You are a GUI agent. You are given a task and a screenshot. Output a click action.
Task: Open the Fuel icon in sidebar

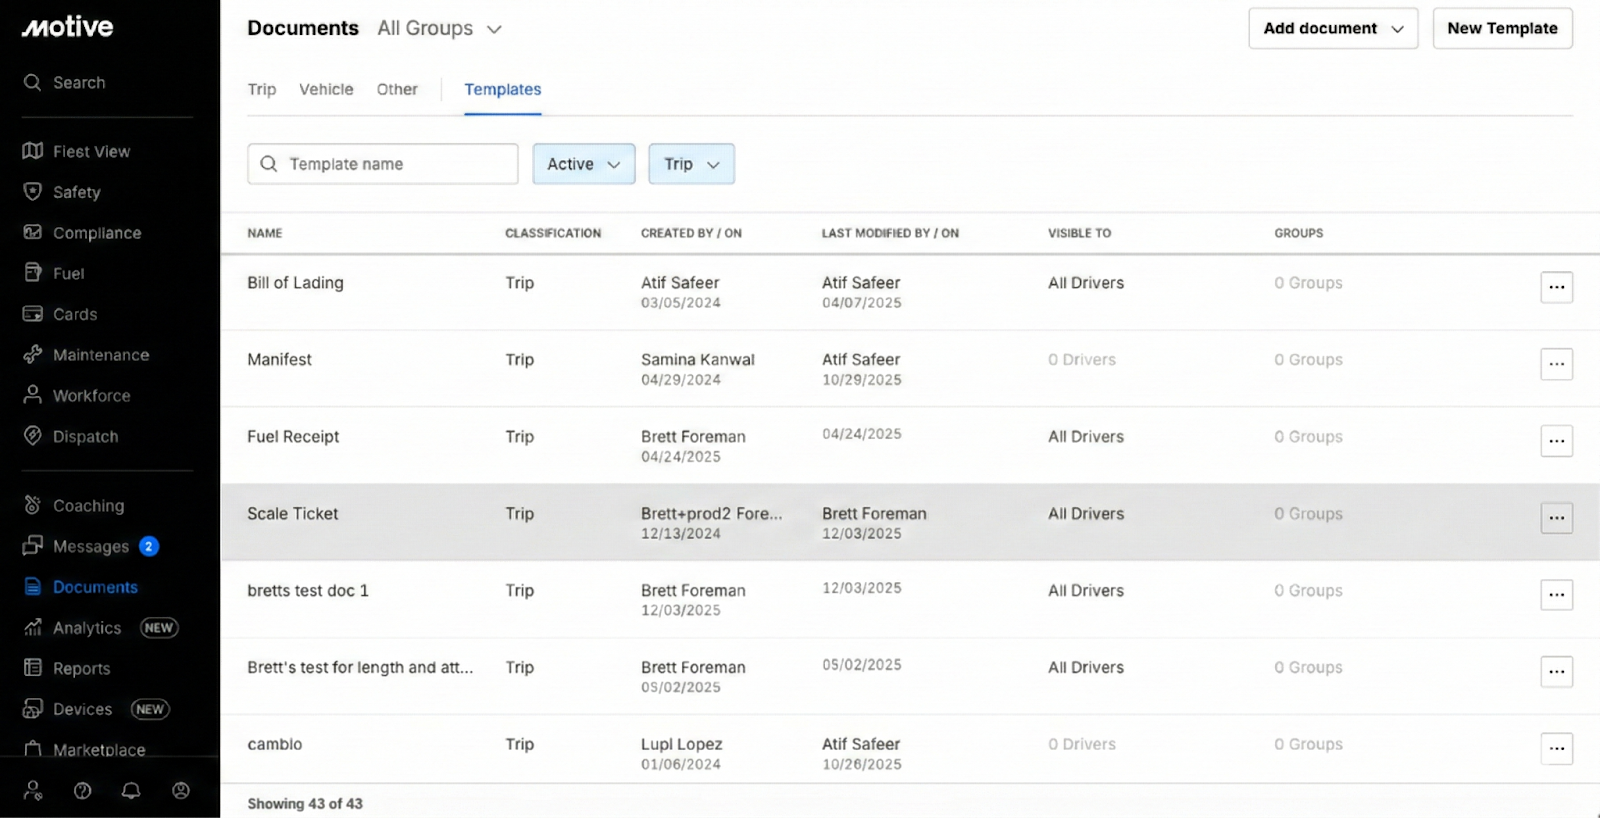click(33, 273)
